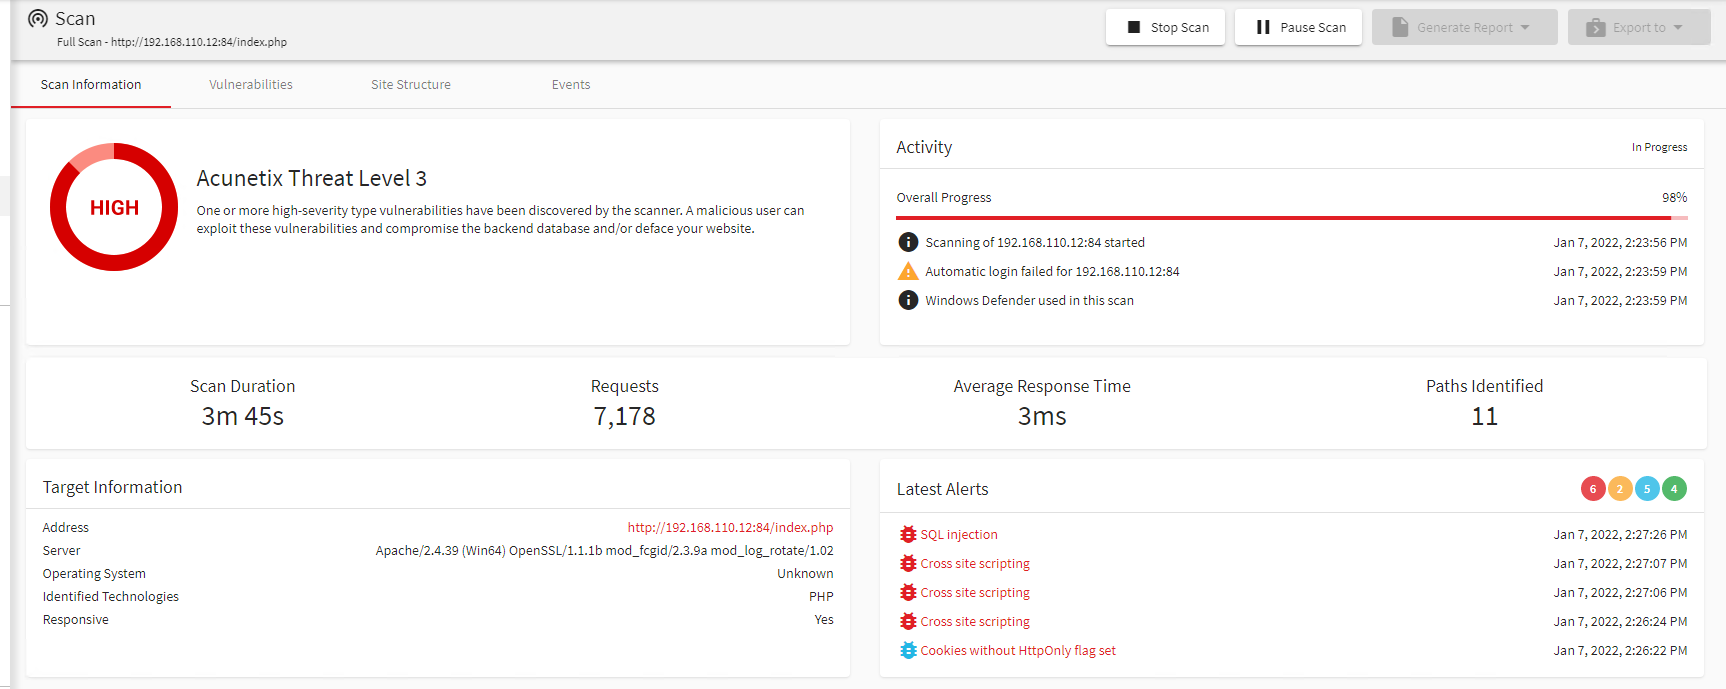Click the Paths Identified value 11

[1485, 416]
